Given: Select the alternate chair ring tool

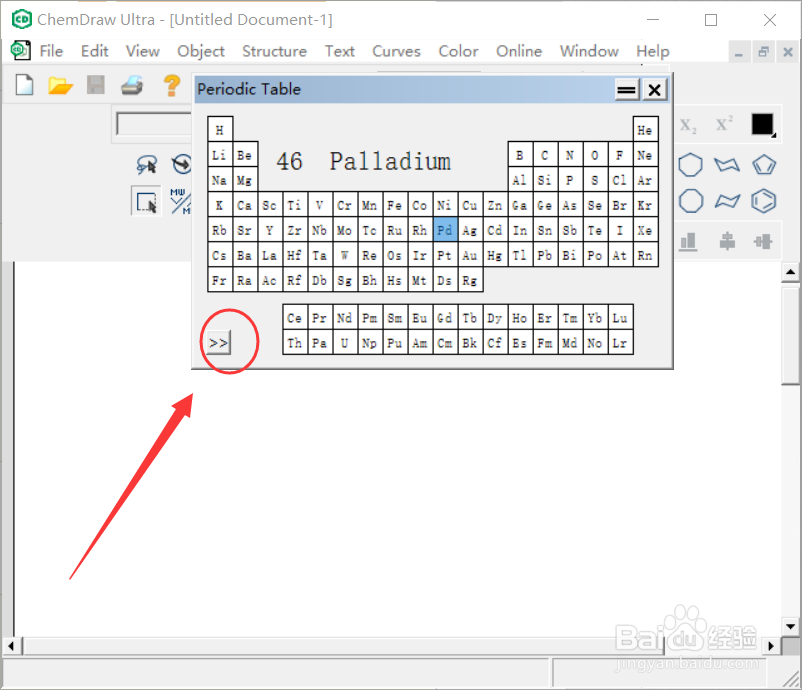Looking at the screenshot, I should 727,201.
